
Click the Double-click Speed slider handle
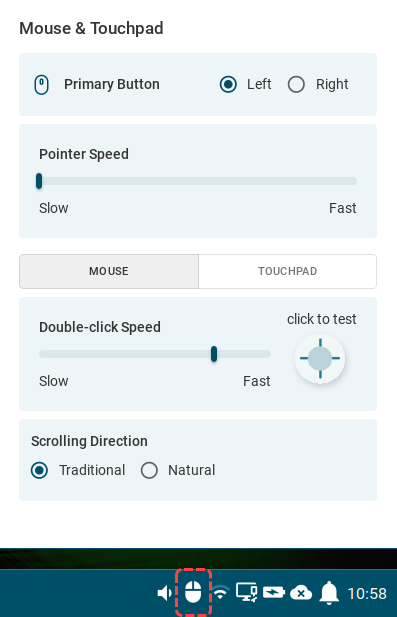(214, 354)
